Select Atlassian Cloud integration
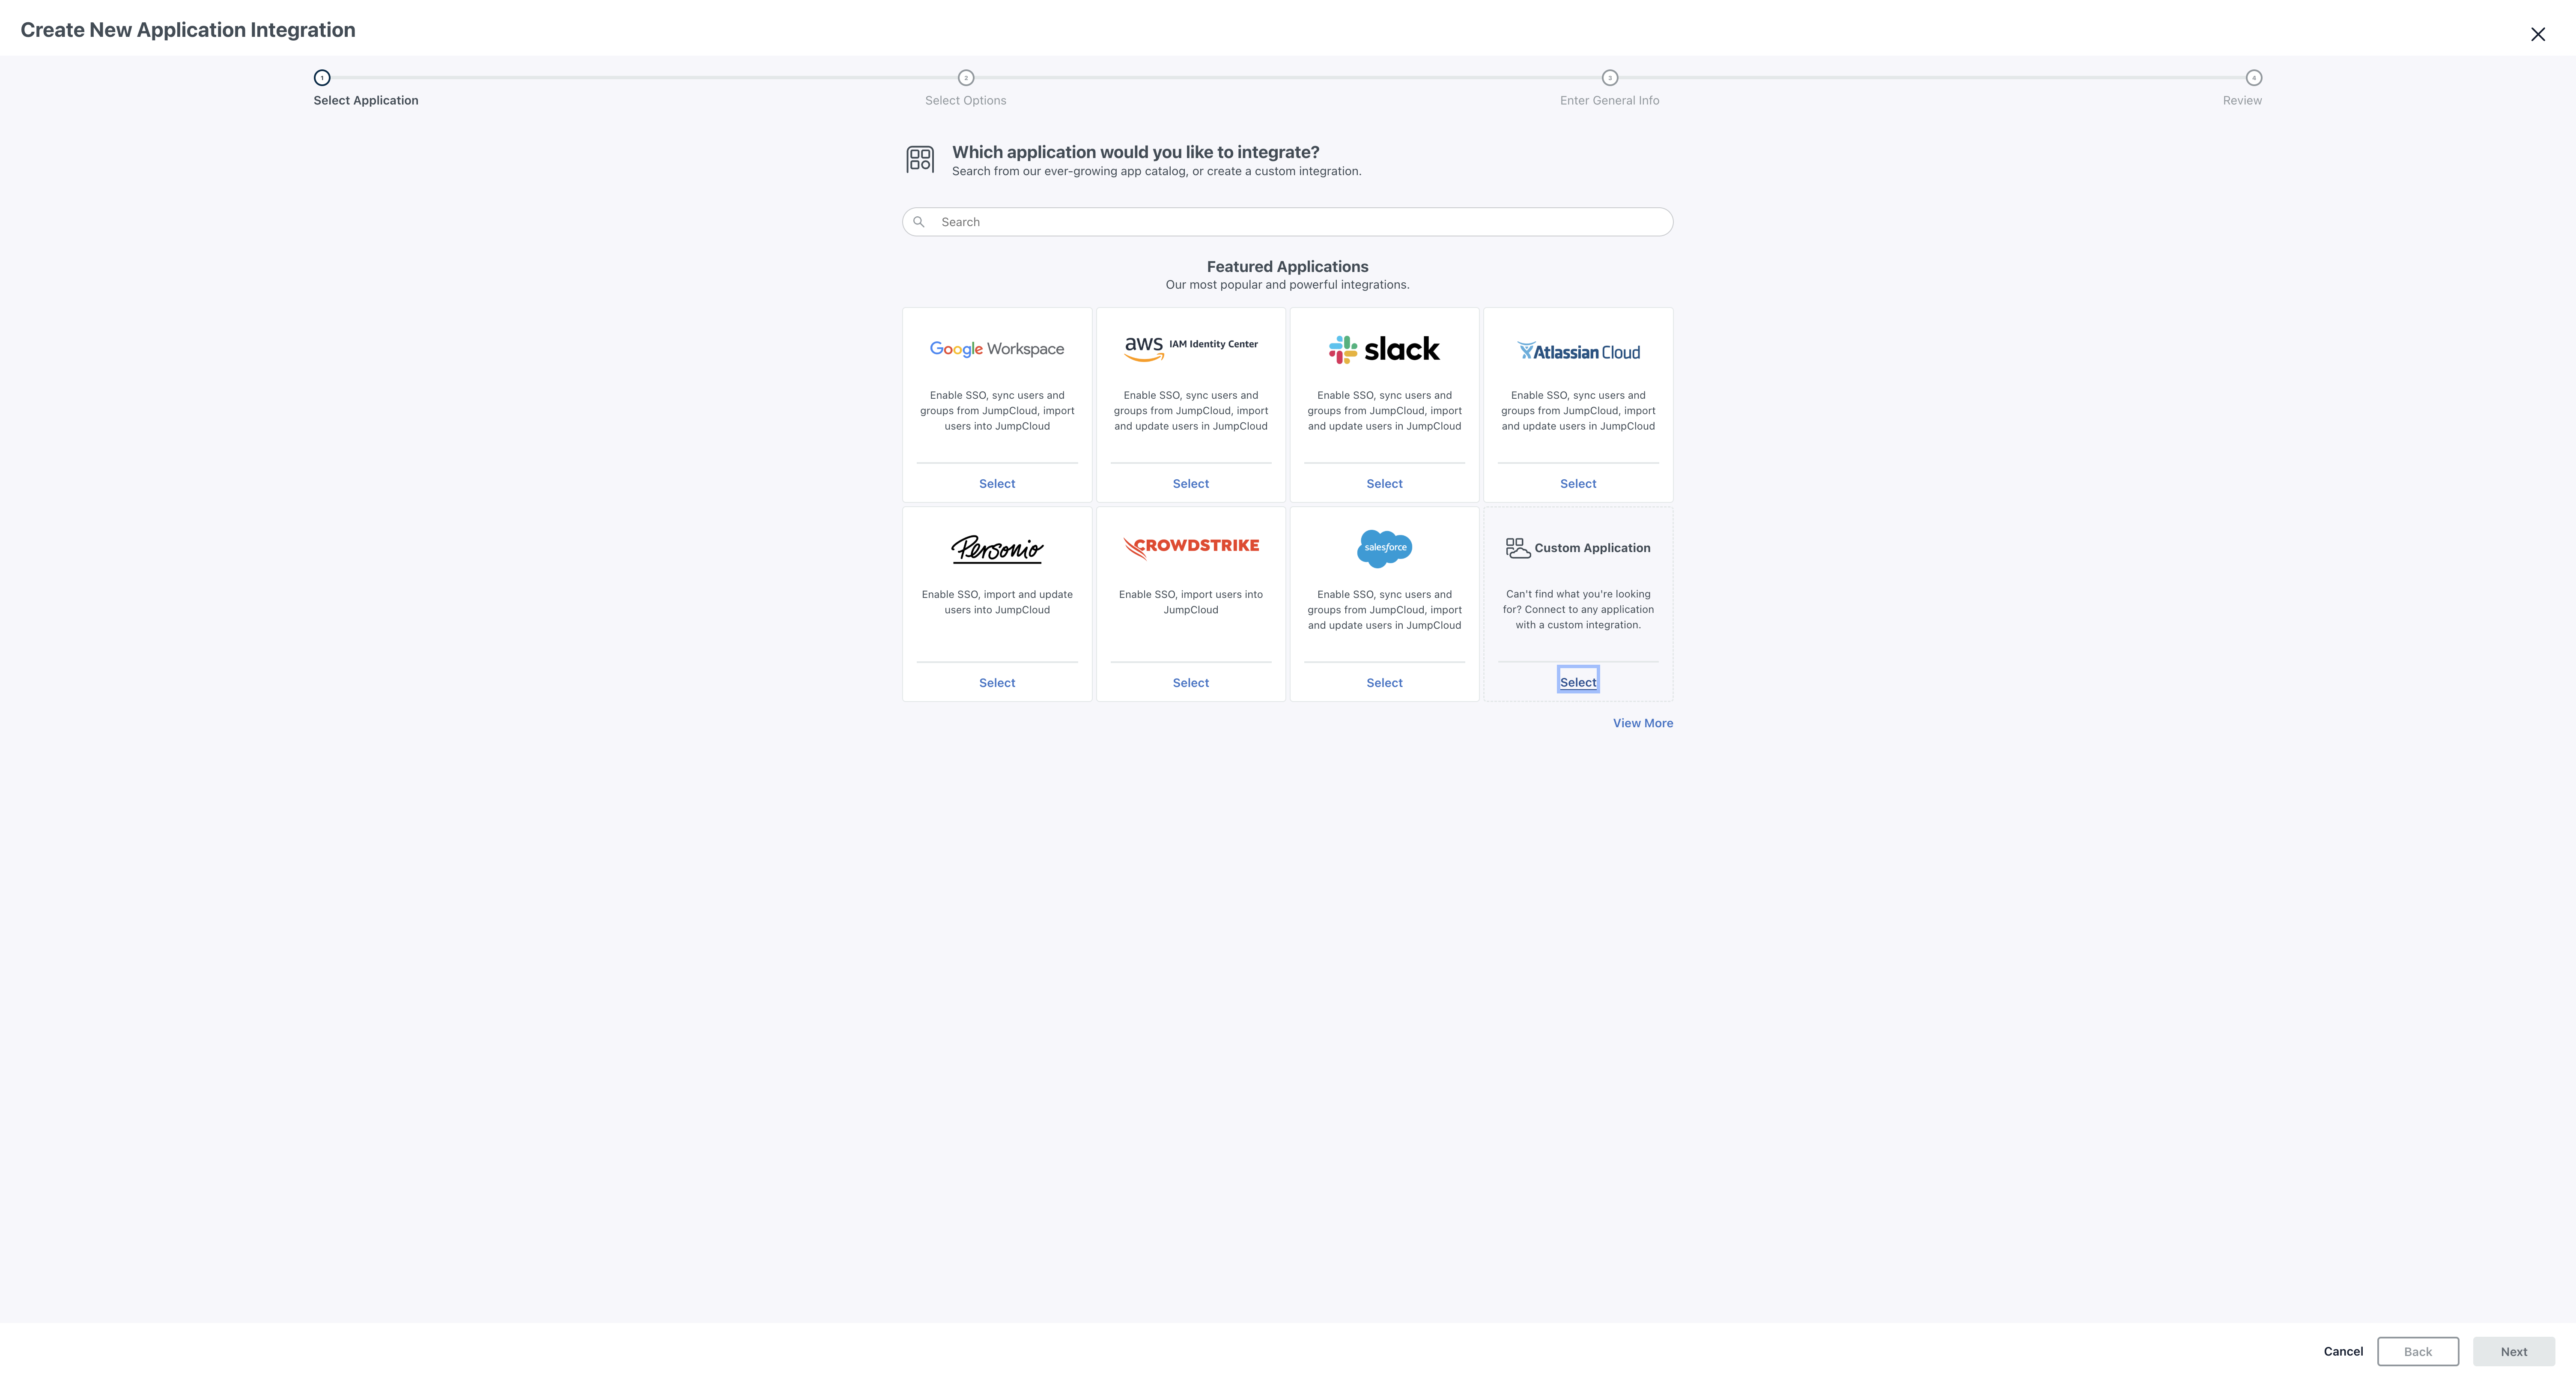Screen dimensions: 2576x1380 coord(1578,484)
